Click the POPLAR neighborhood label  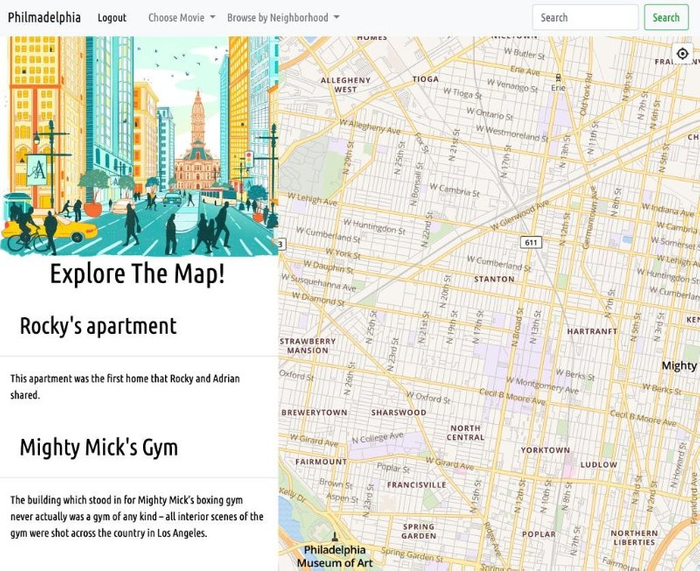click(x=539, y=534)
